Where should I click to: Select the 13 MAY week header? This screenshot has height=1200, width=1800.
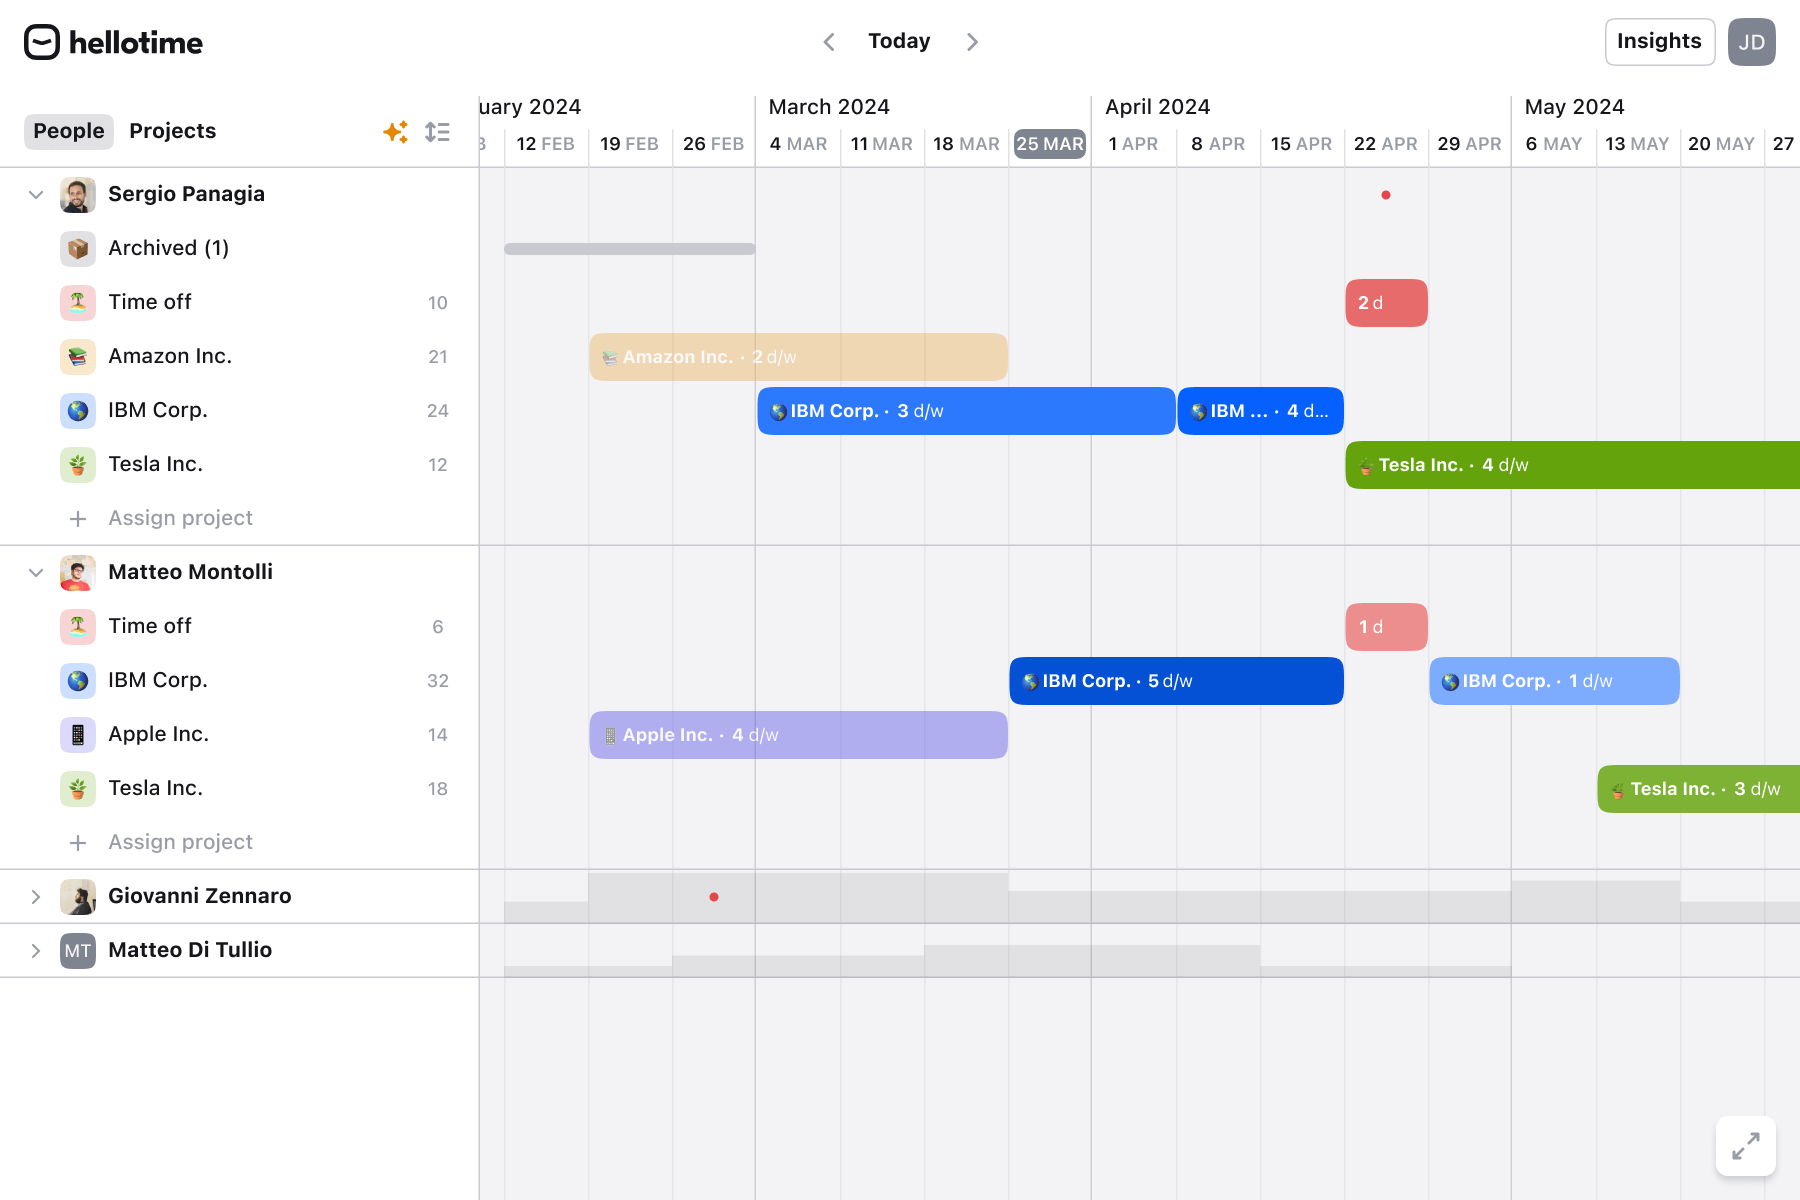click(1637, 144)
